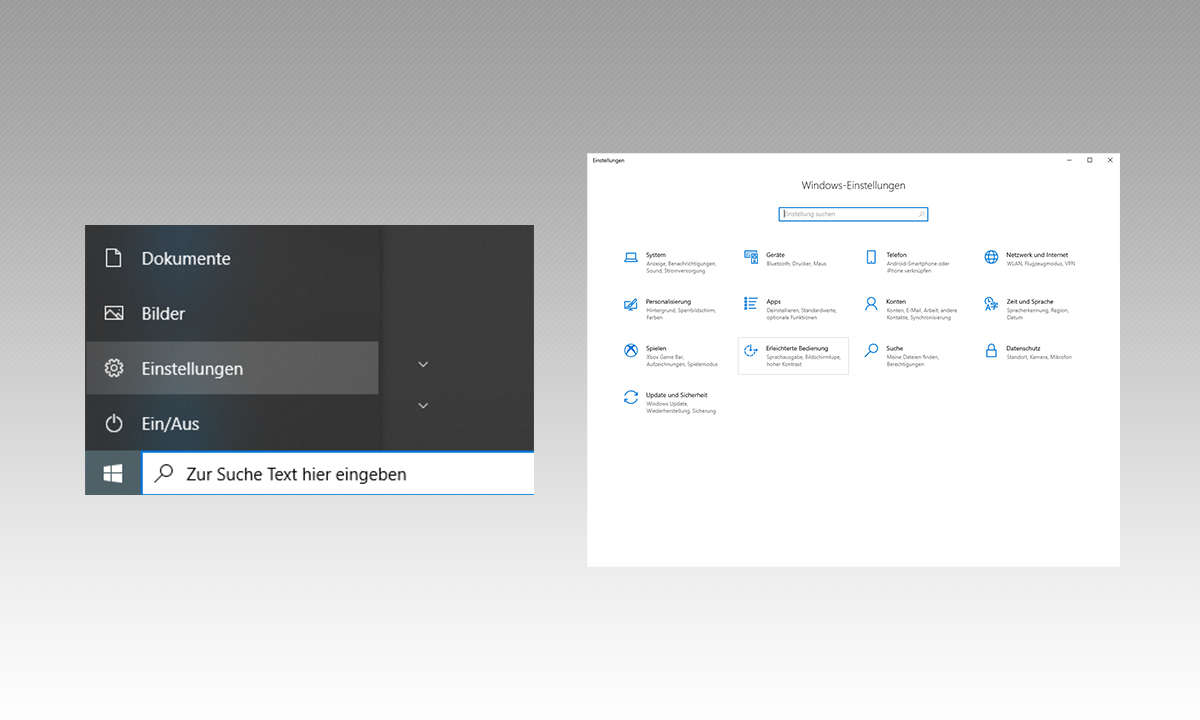
Task: Click the Dokumente page icon in Start menu
Action: tap(113, 258)
